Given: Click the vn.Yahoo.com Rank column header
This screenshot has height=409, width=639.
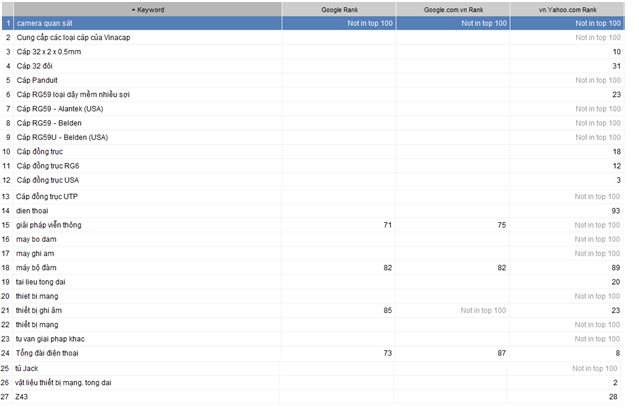Looking at the screenshot, I should tap(567, 9).
